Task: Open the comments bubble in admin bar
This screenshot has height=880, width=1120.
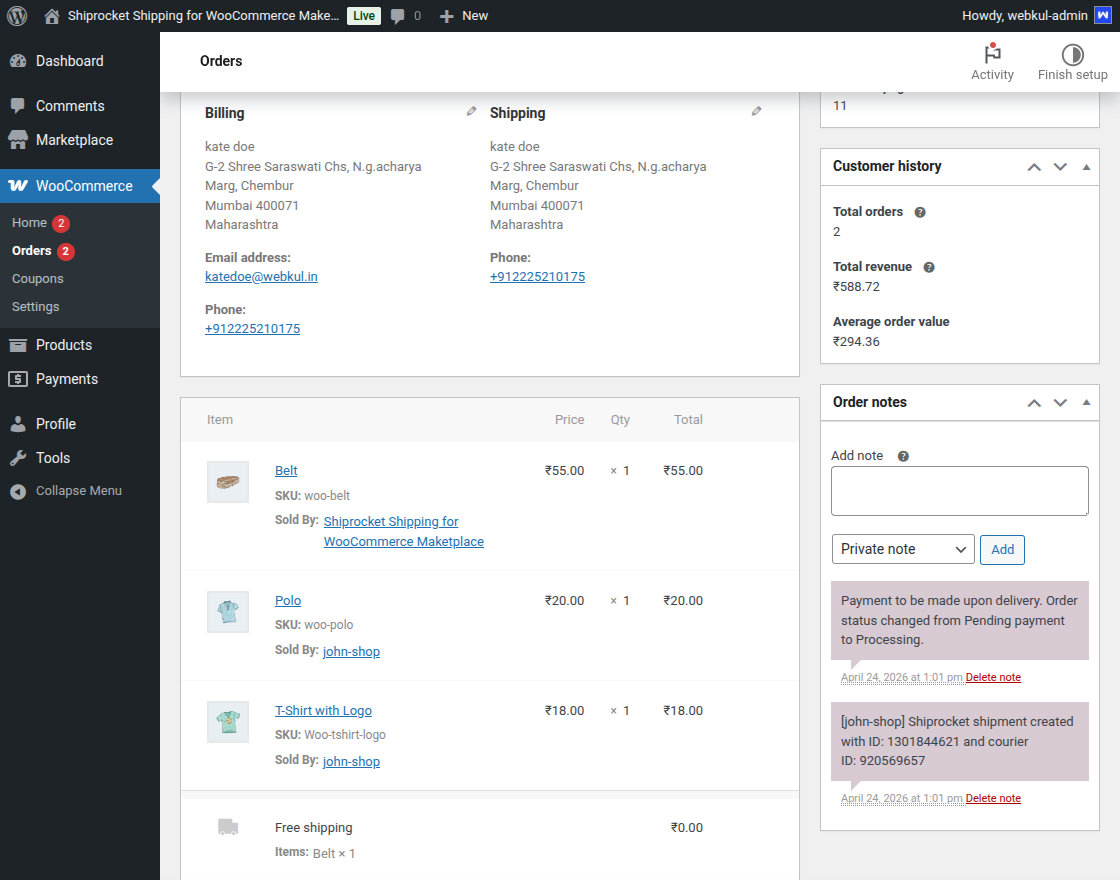Action: 398,16
